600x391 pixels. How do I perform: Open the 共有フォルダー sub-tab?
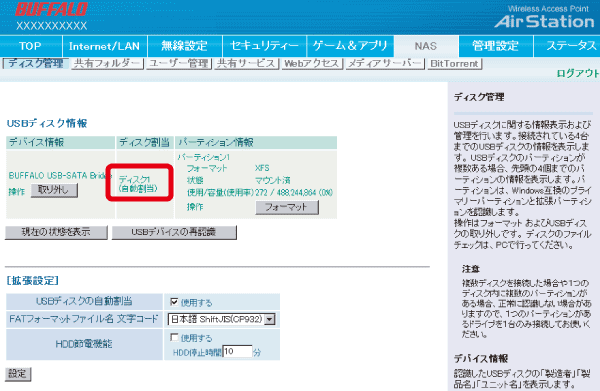point(107,64)
